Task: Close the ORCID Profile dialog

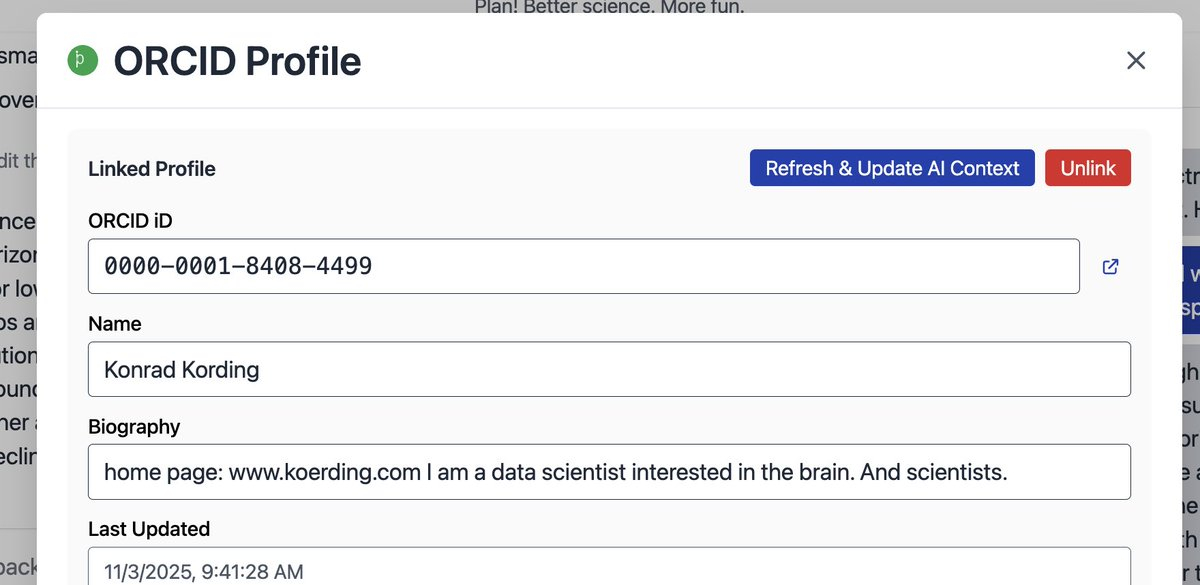Action: [1135, 61]
